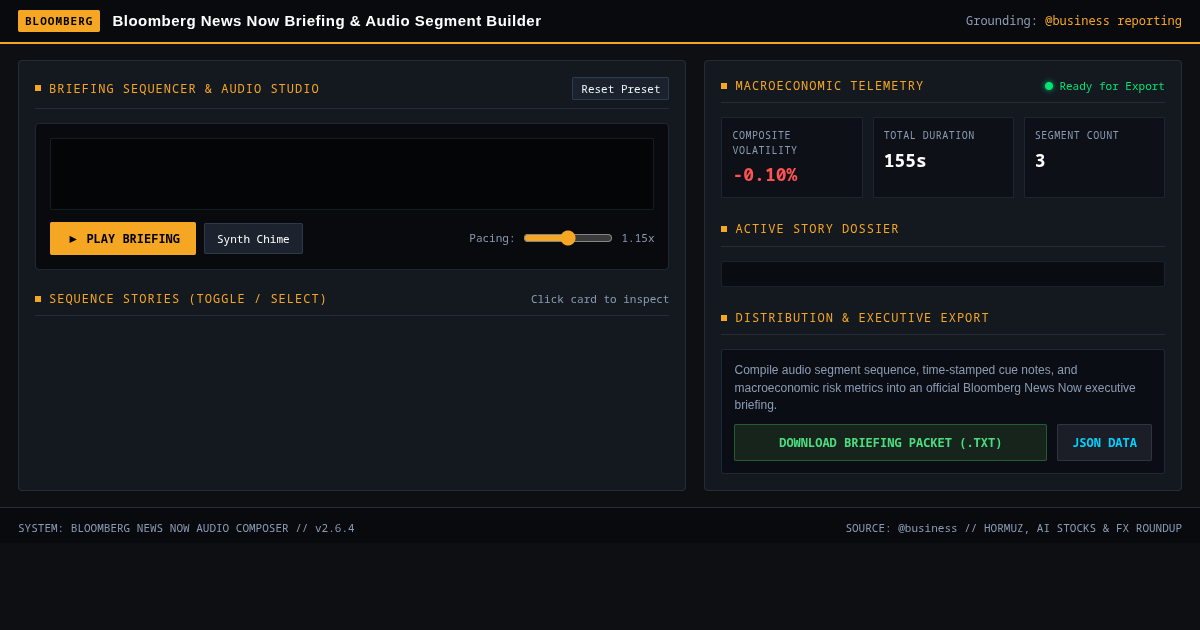
Task: Download Briefing Packet (.TXT)
Action: [890, 443]
